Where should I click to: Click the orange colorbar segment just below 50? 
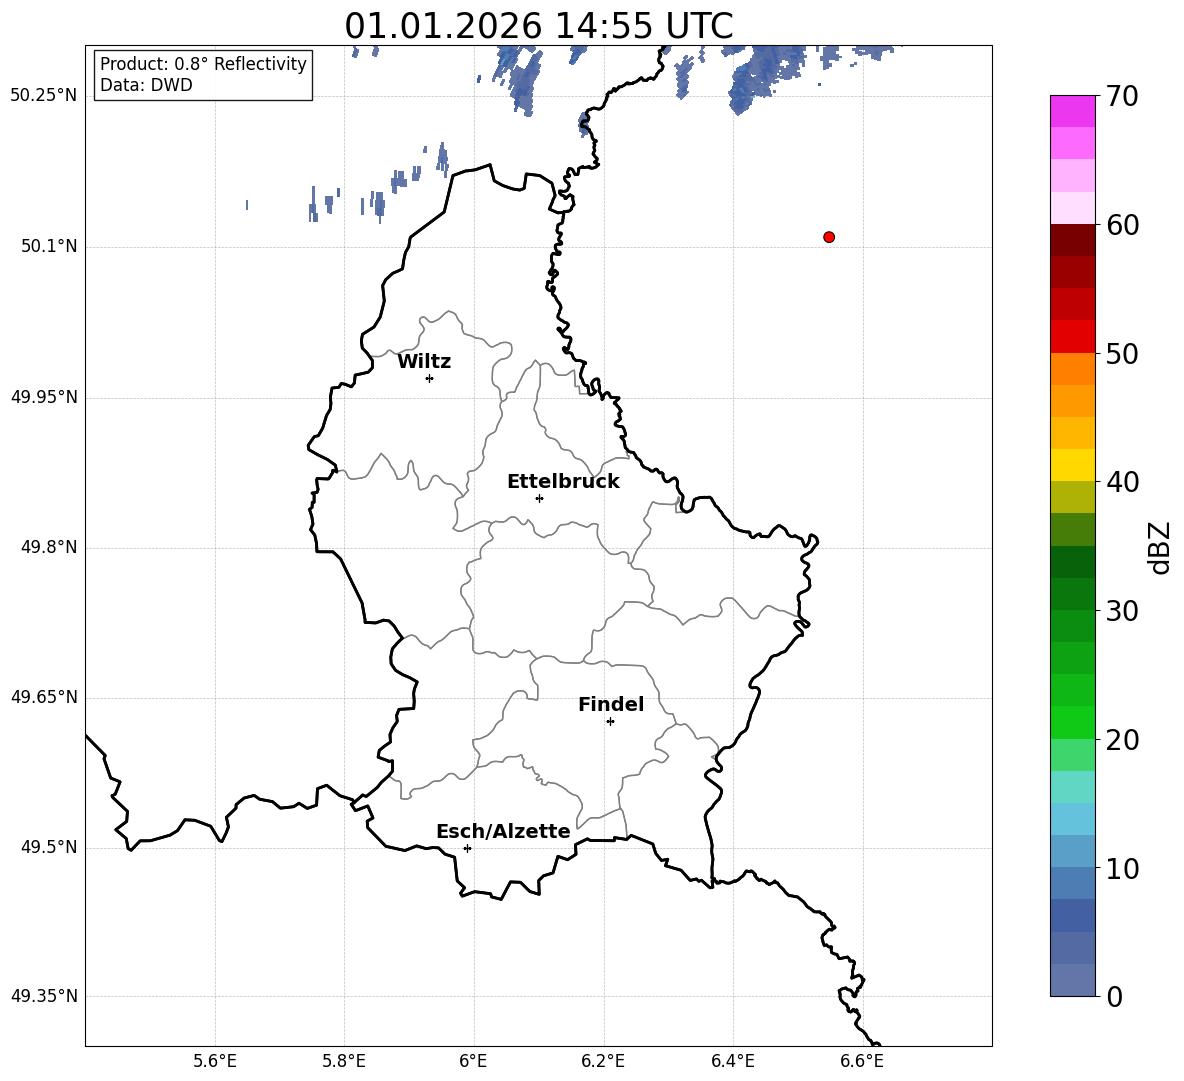click(x=1072, y=368)
